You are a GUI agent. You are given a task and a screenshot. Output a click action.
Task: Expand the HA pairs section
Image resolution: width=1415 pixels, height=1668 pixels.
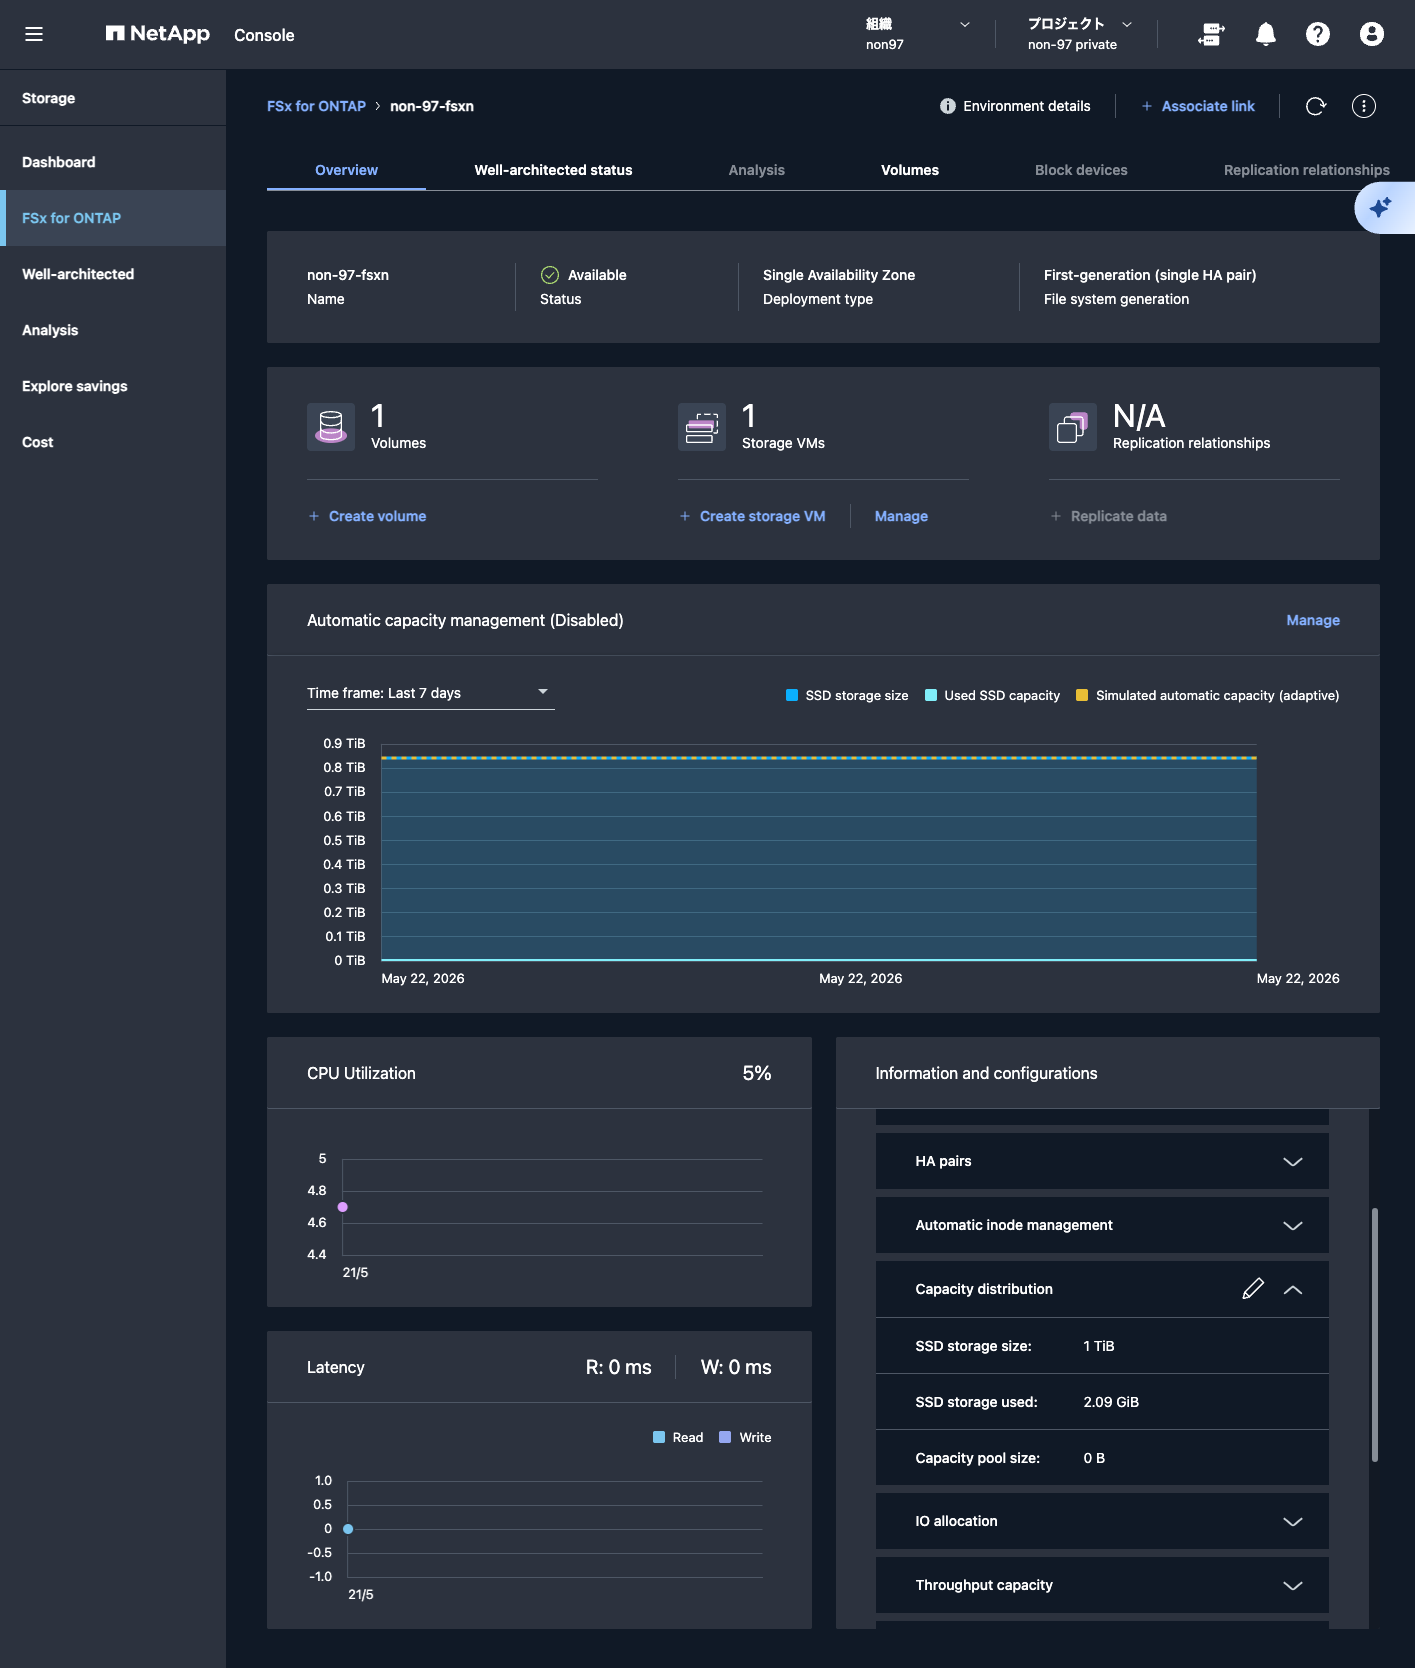point(1293,1161)
